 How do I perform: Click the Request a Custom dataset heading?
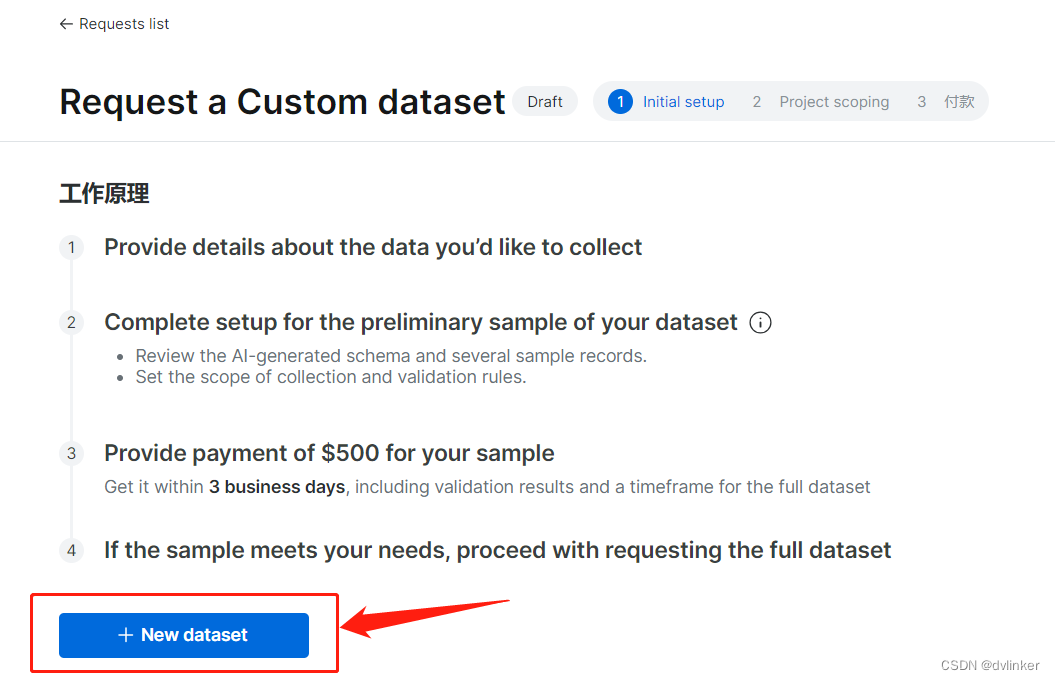pyautogui.click(x=282, y=102)
